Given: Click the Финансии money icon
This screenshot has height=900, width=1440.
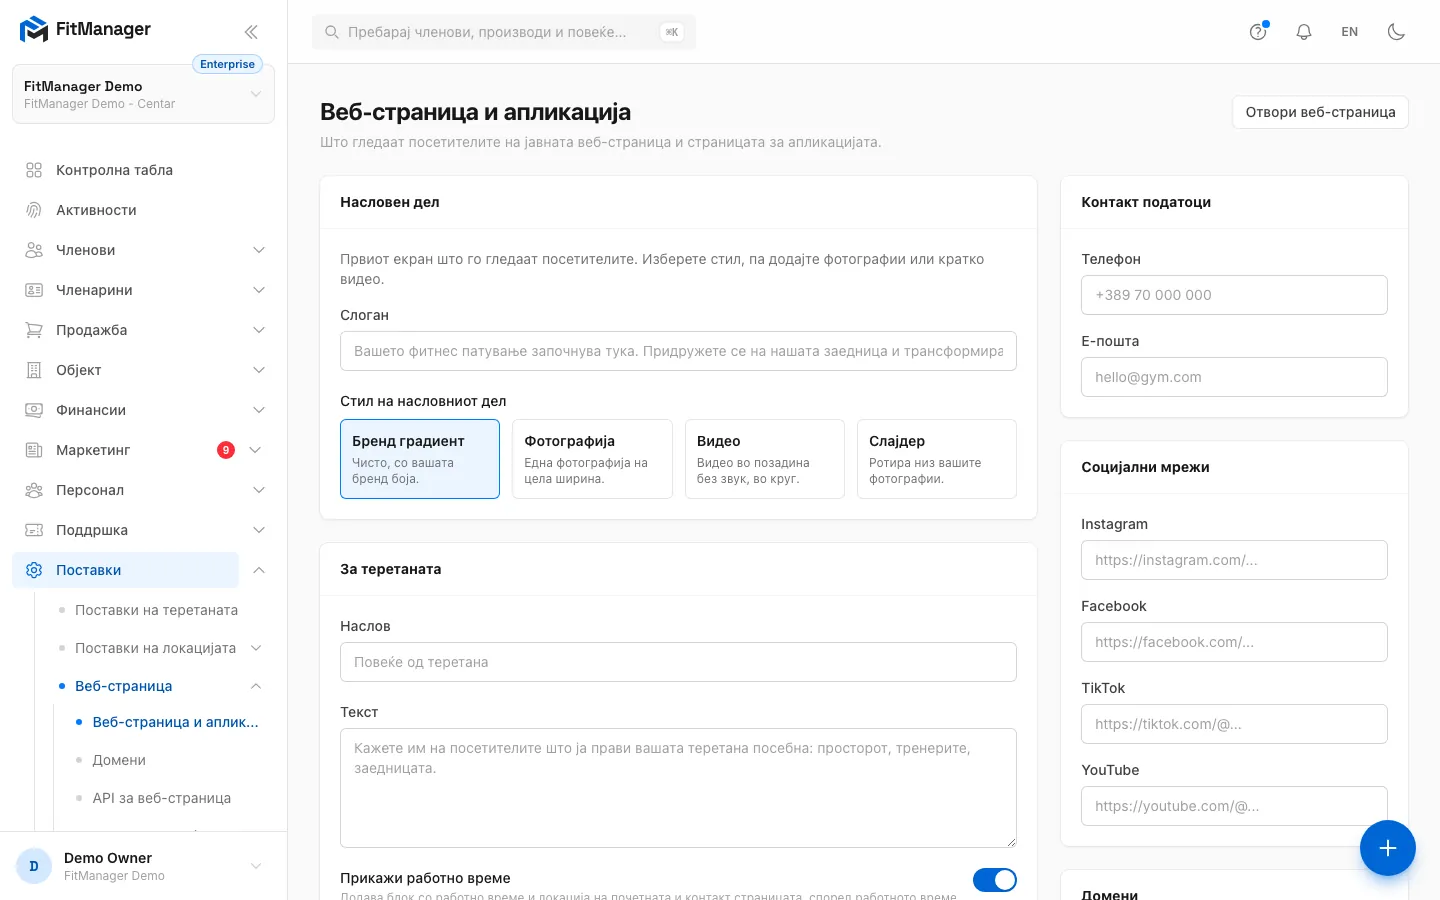Looking at the screenshot, I should point(34,410).
